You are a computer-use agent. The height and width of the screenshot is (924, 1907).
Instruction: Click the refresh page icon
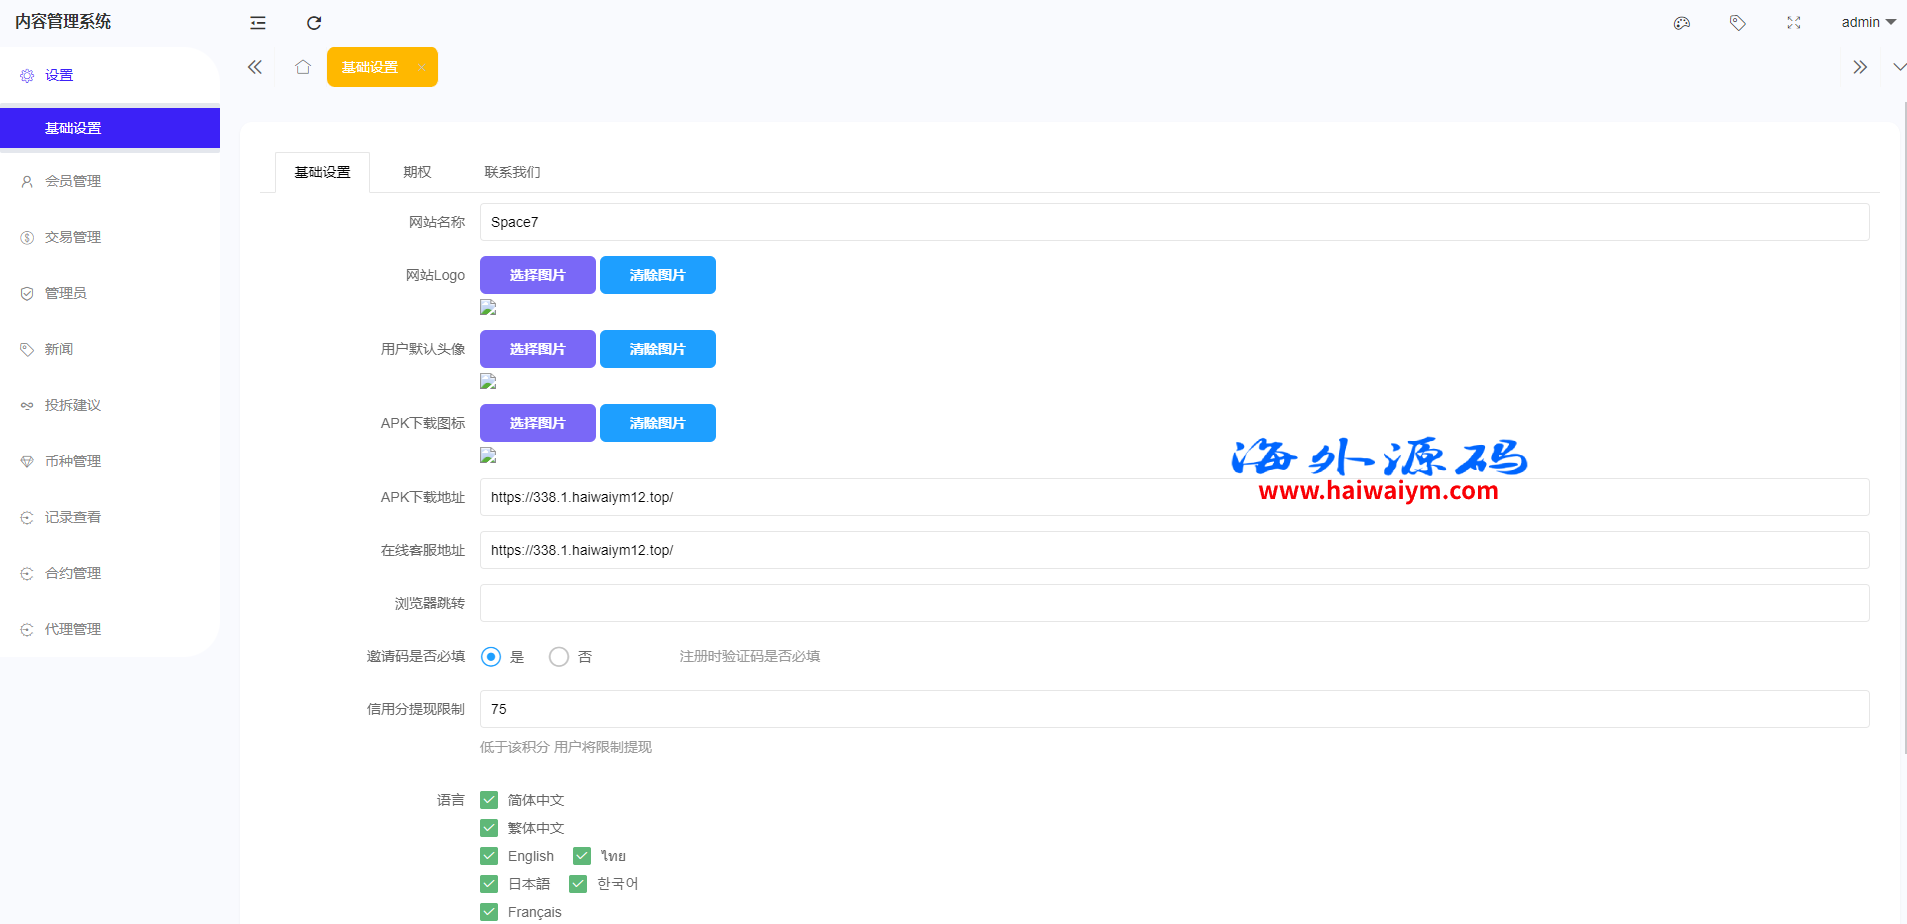coord(314,23)
